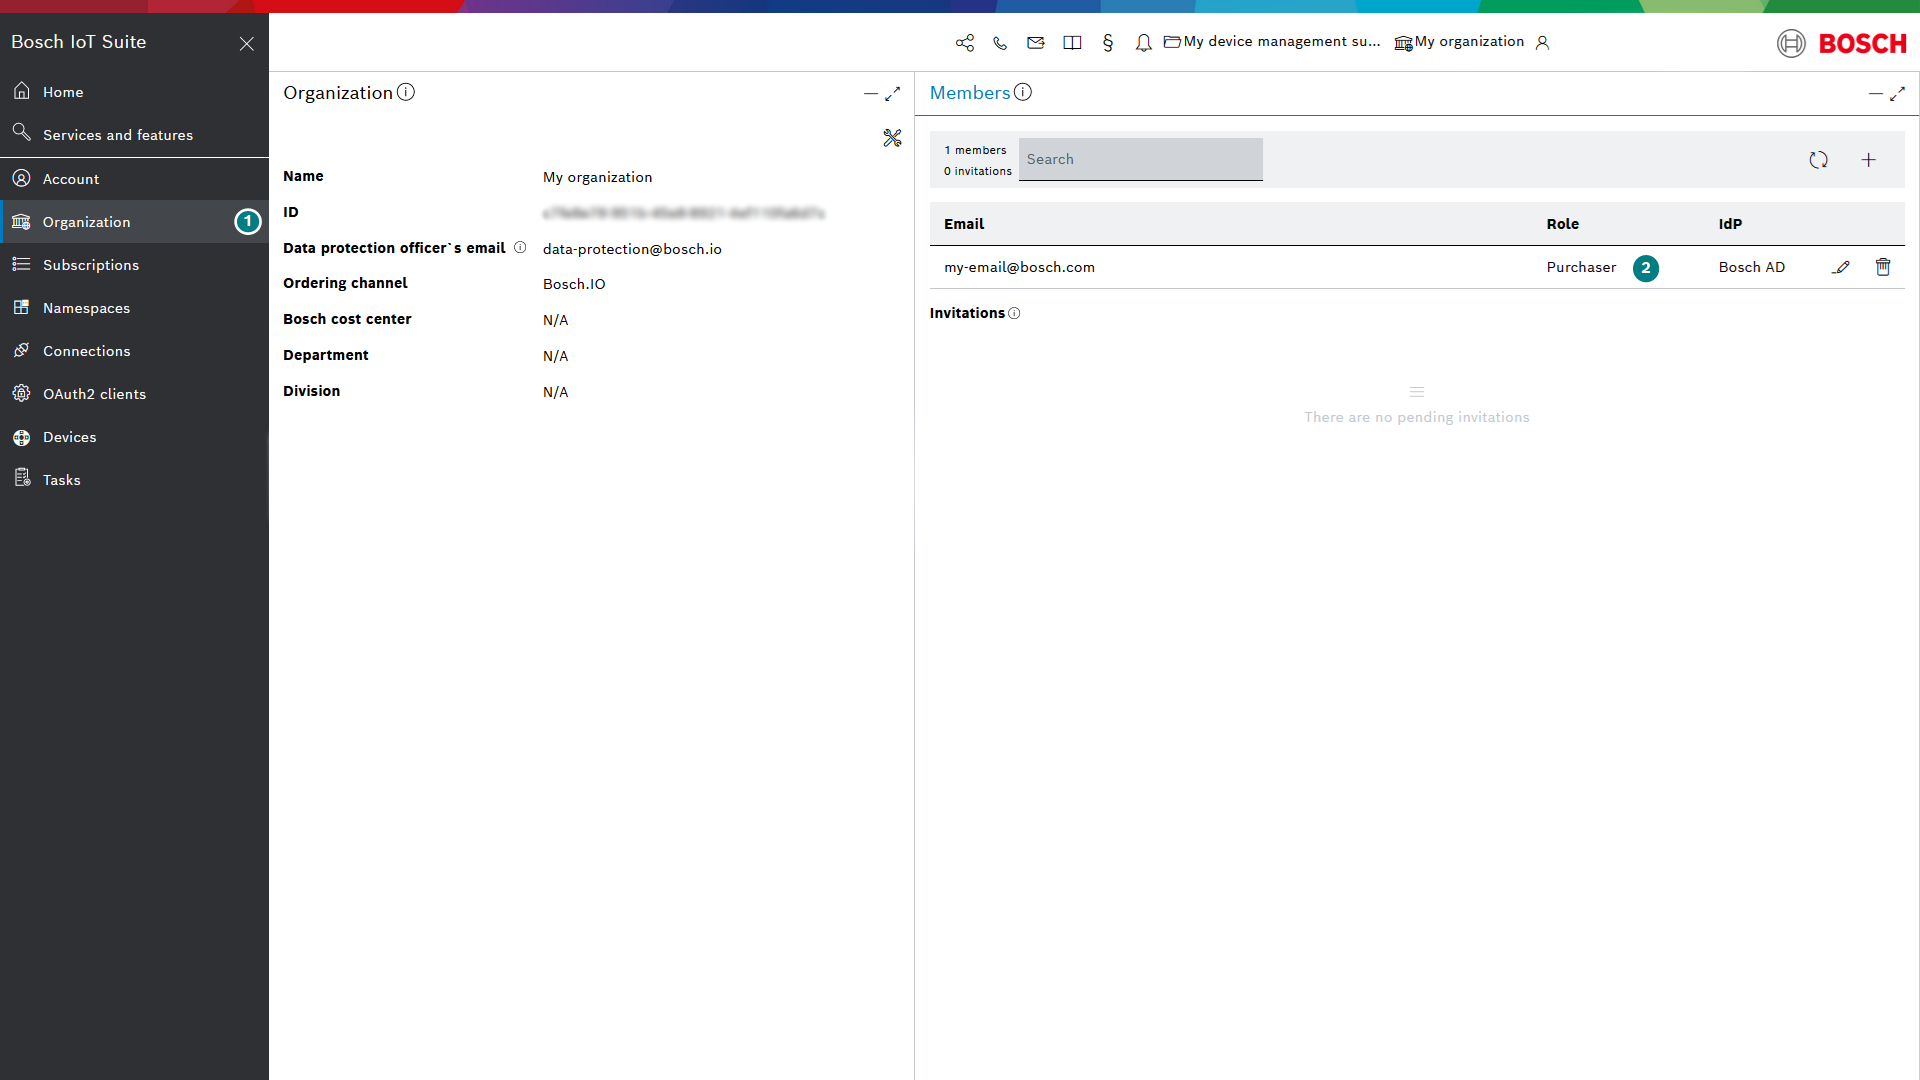Open My device management subscription selector

click(x=1272, y=42)
